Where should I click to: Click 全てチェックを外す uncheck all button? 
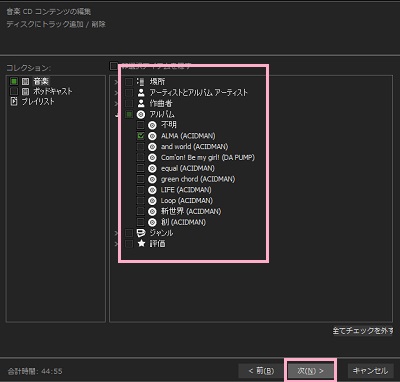coord(363,331)
